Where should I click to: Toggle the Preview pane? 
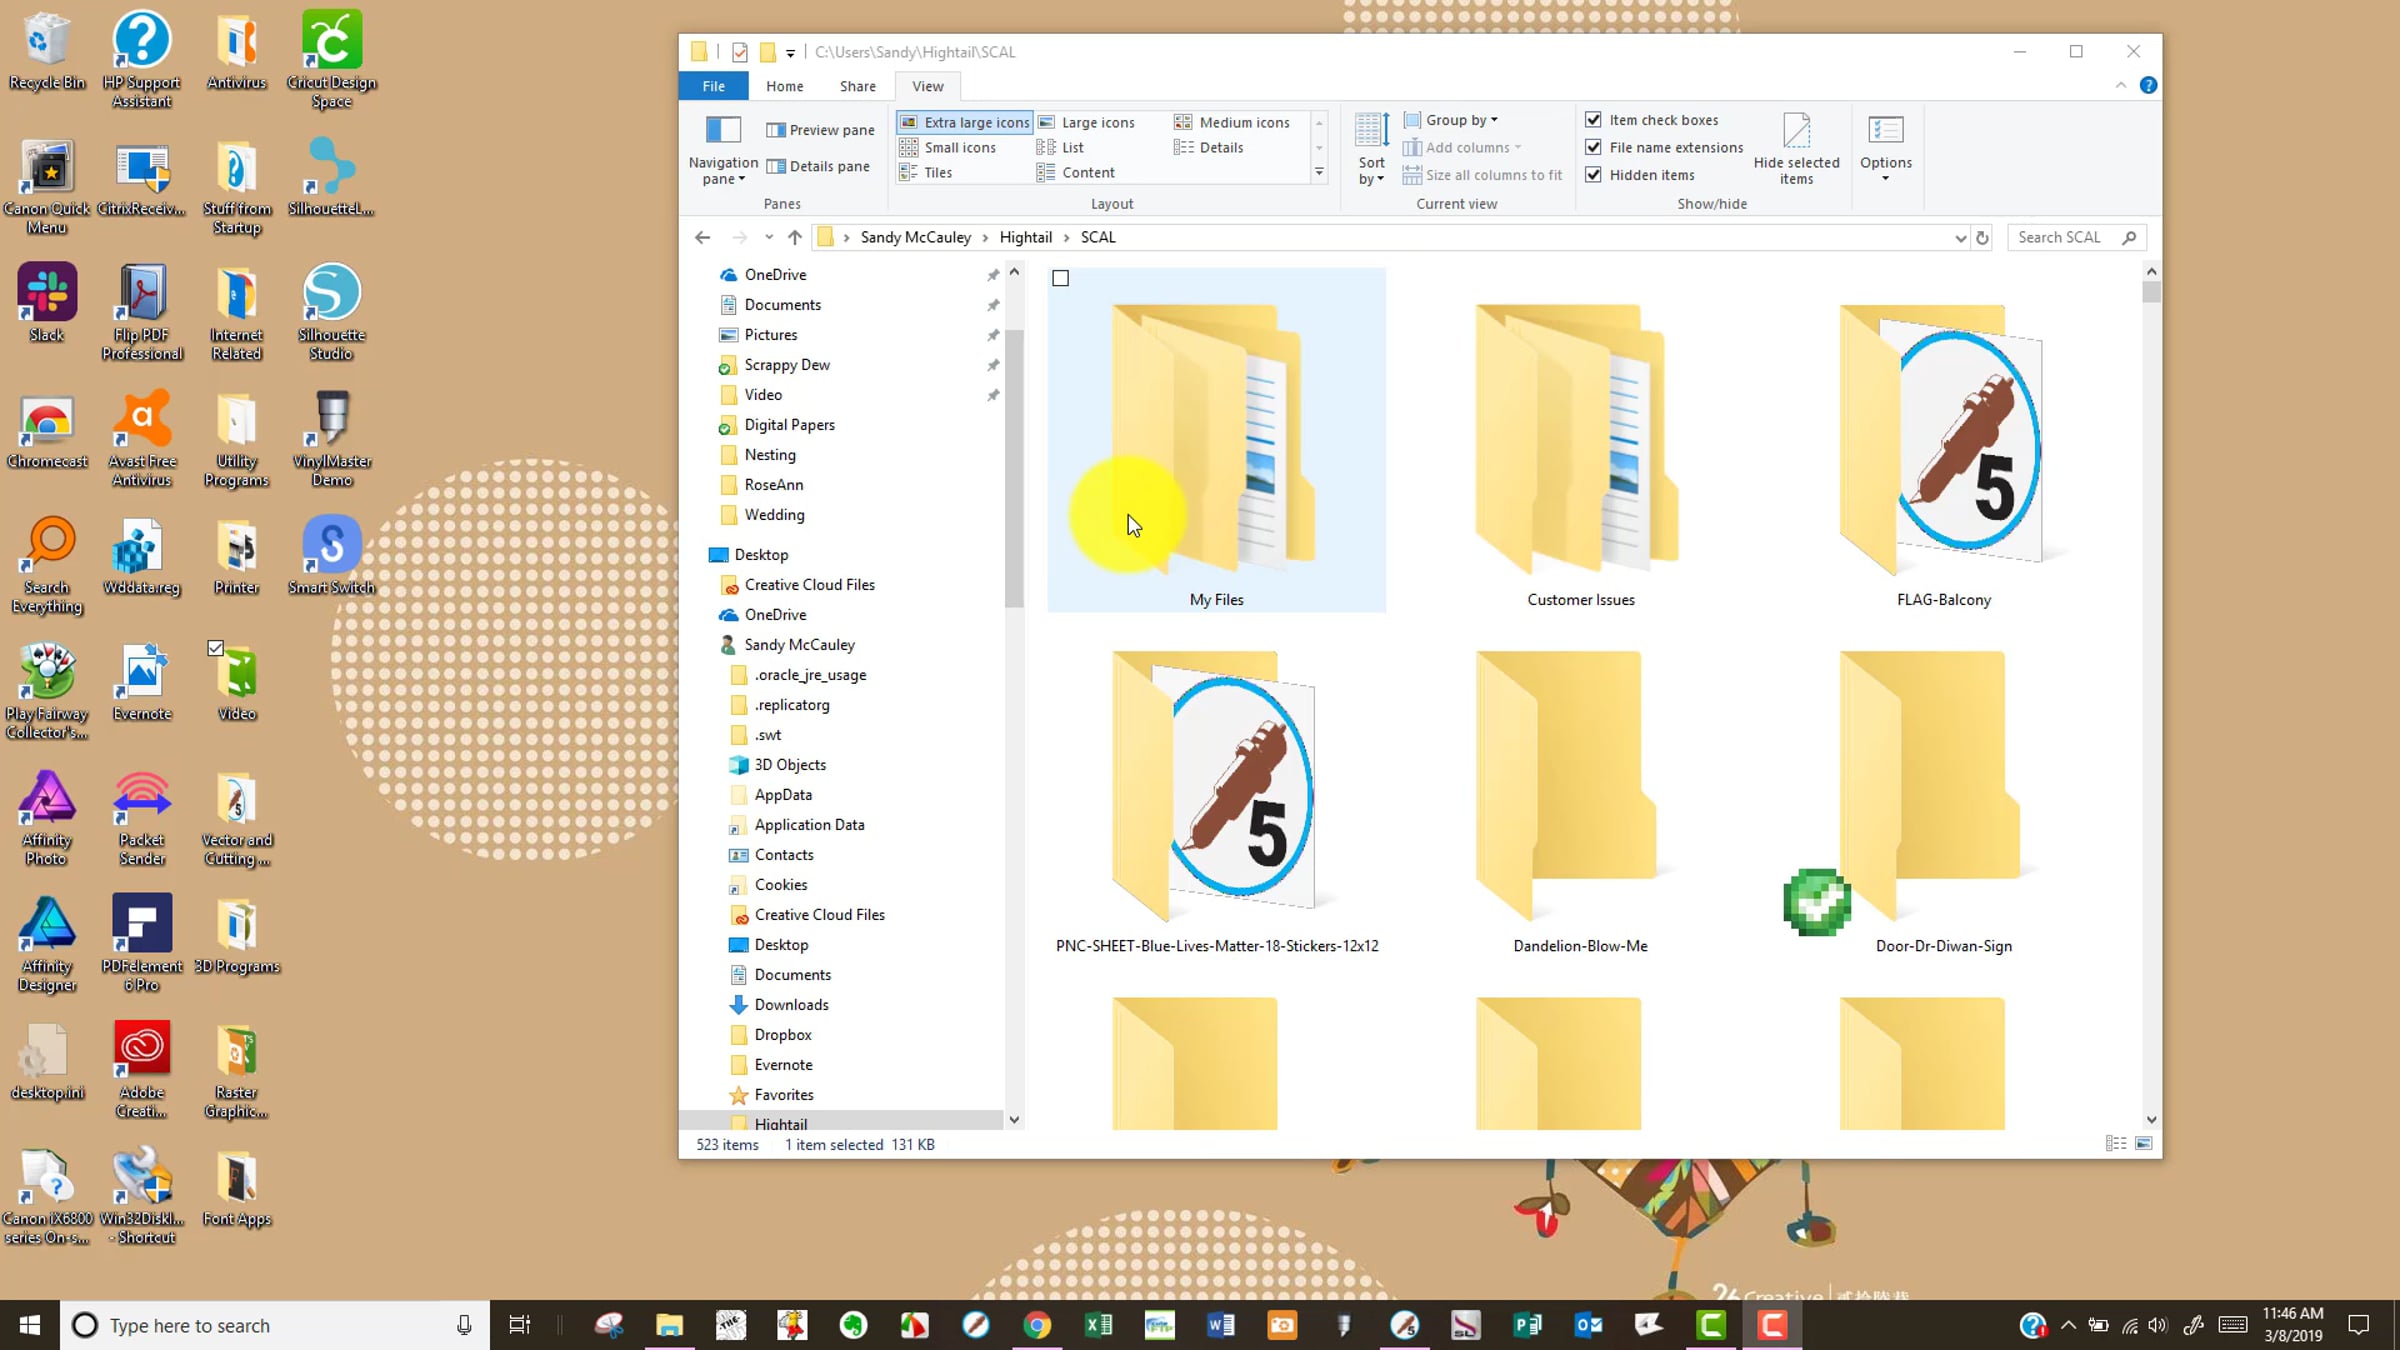[820, 130]
